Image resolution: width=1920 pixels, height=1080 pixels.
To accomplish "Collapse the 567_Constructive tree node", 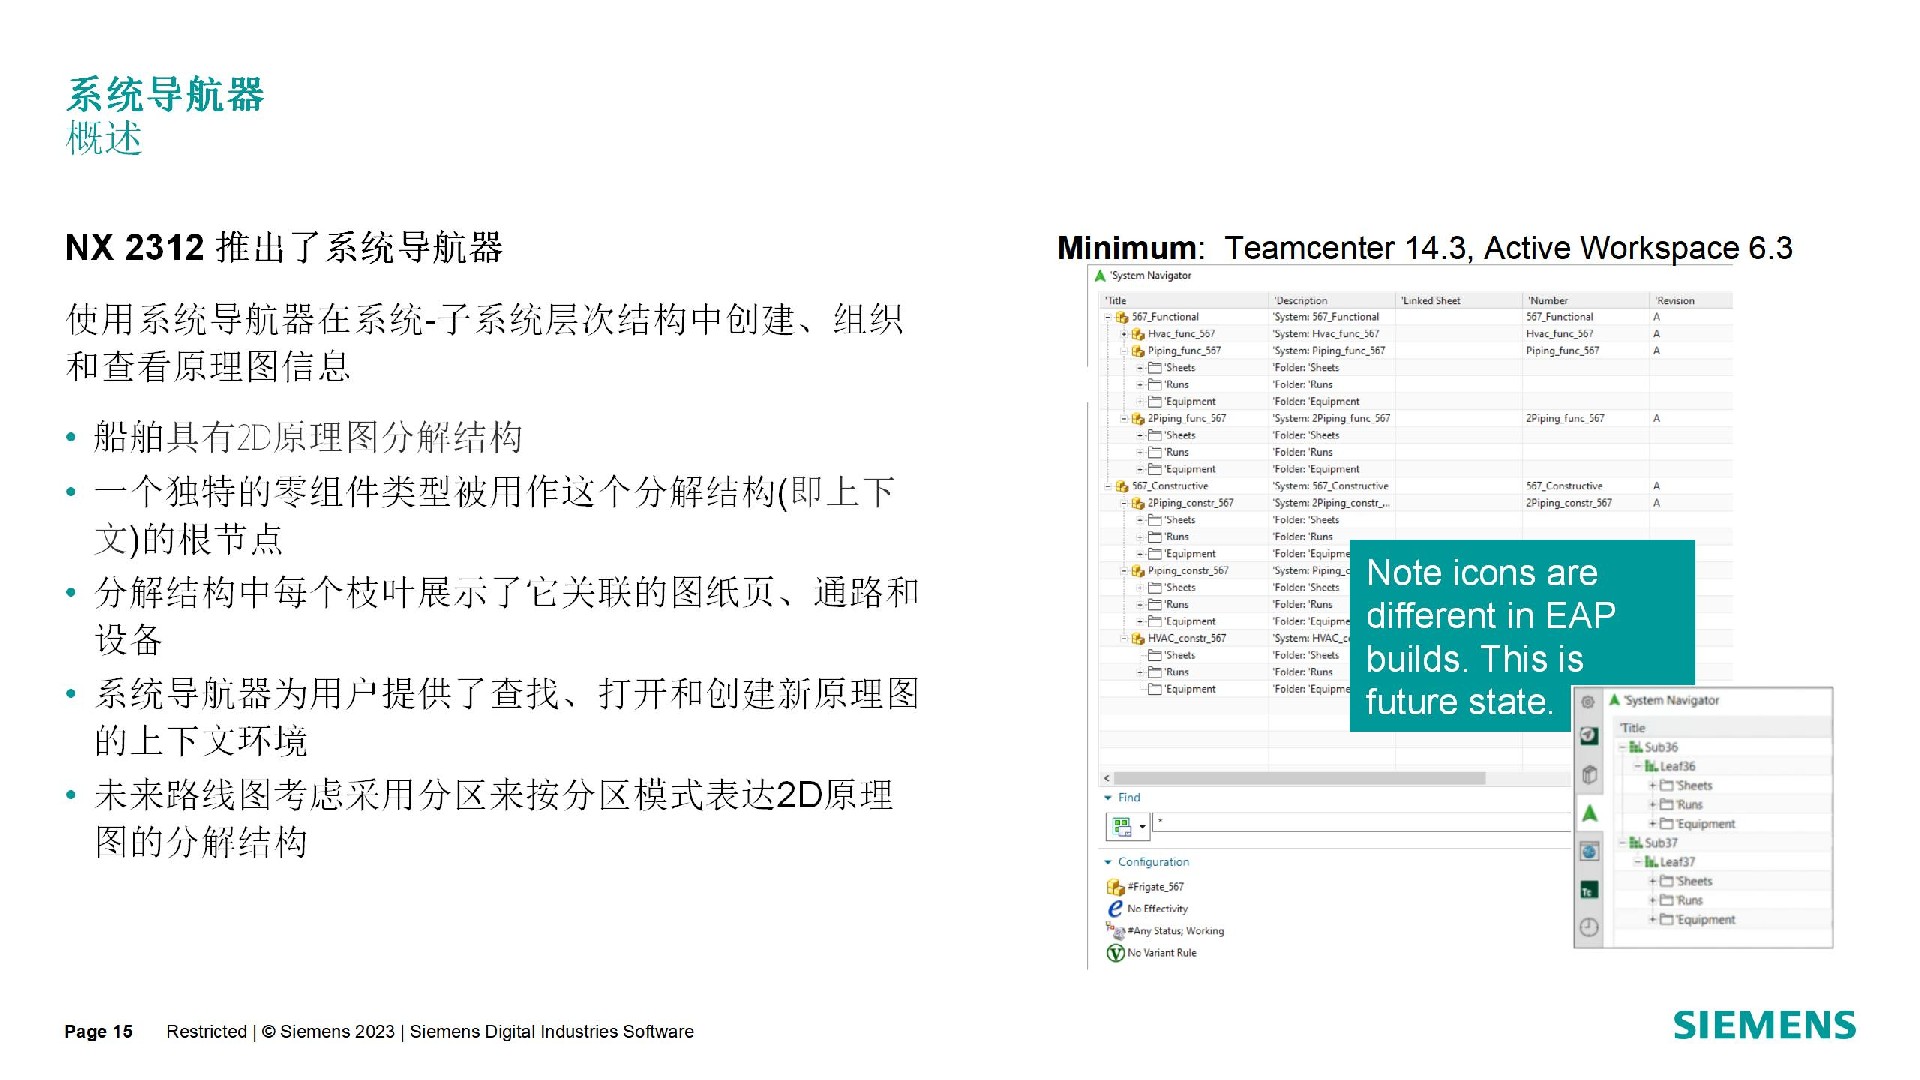I will 1108,487.
